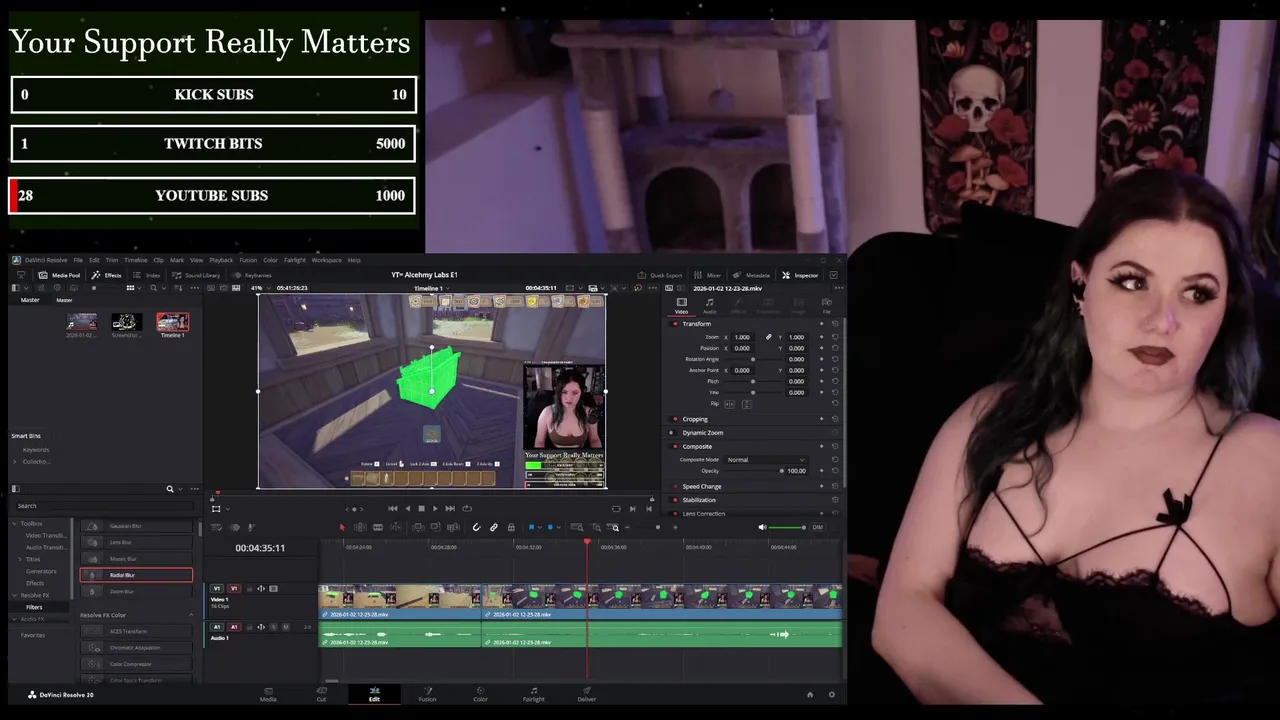Click flip horizontal button in Transform
Image resolution: width=1280 pixels, height=720 pixels.
click(729, 404)
